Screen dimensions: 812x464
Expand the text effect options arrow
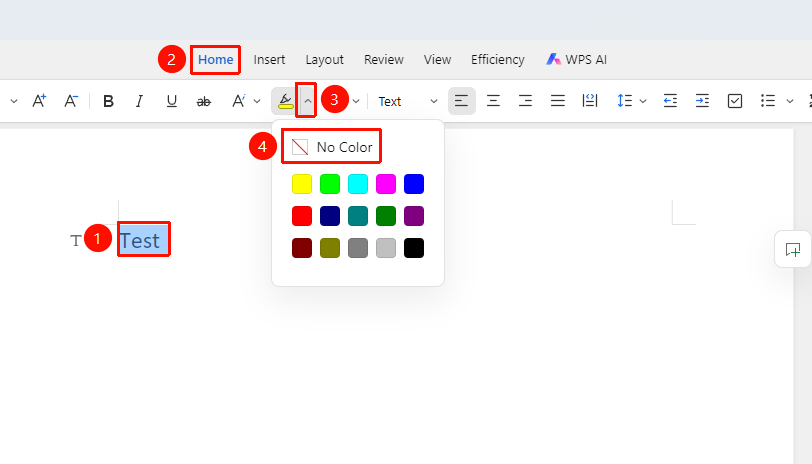click(x=257, y=102)
